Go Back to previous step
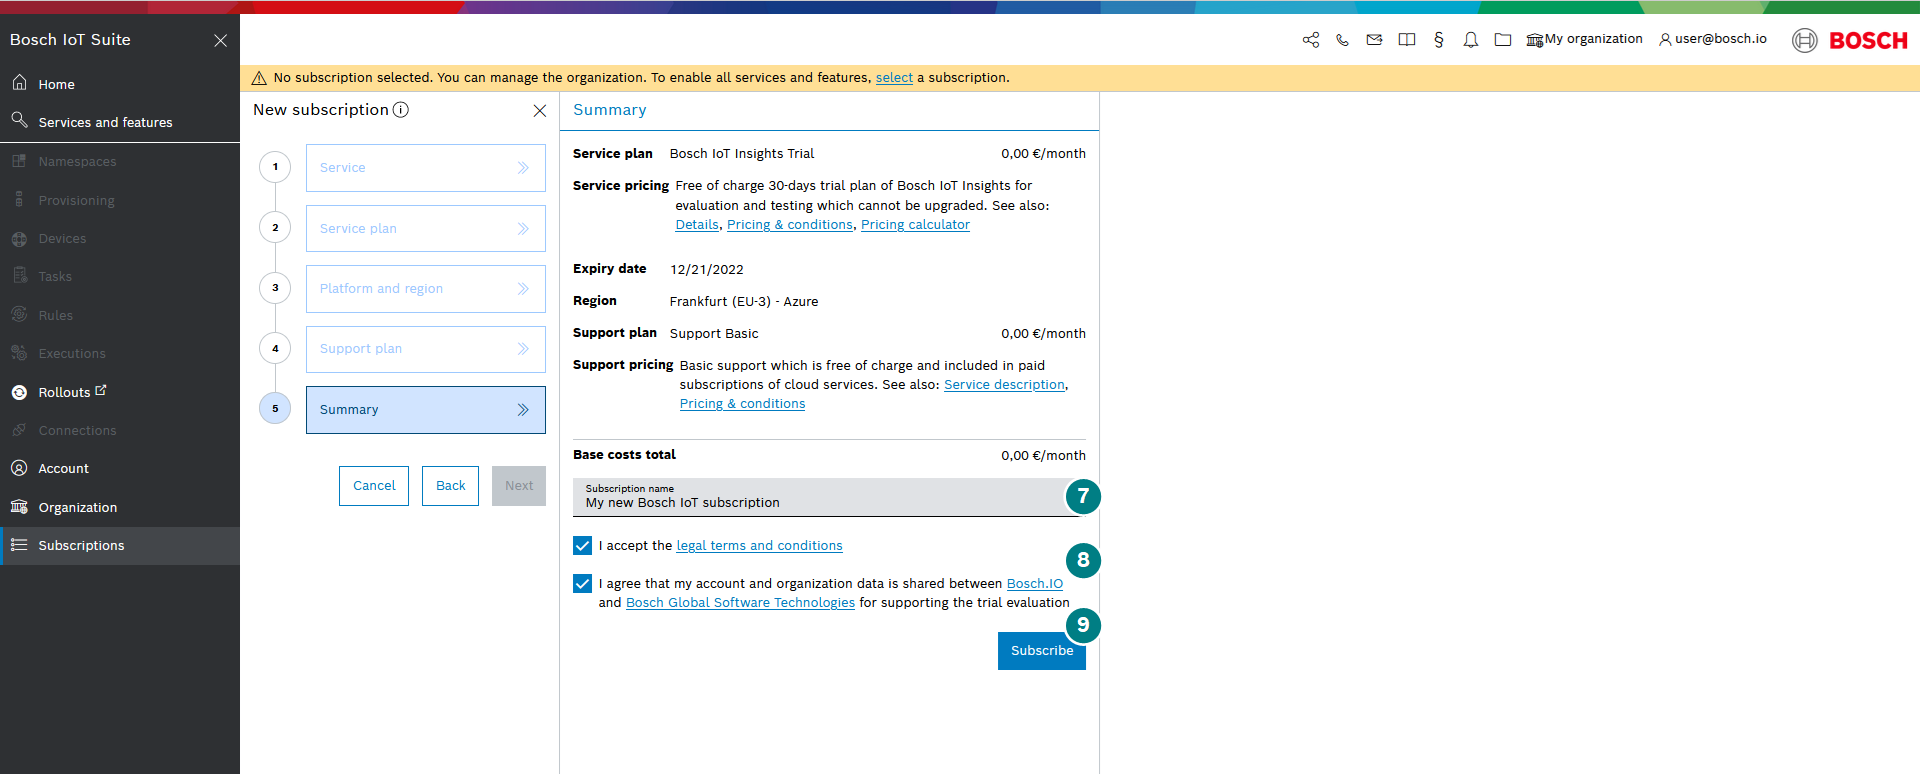This screenshot has width=1920, height=774. [450, 486]
